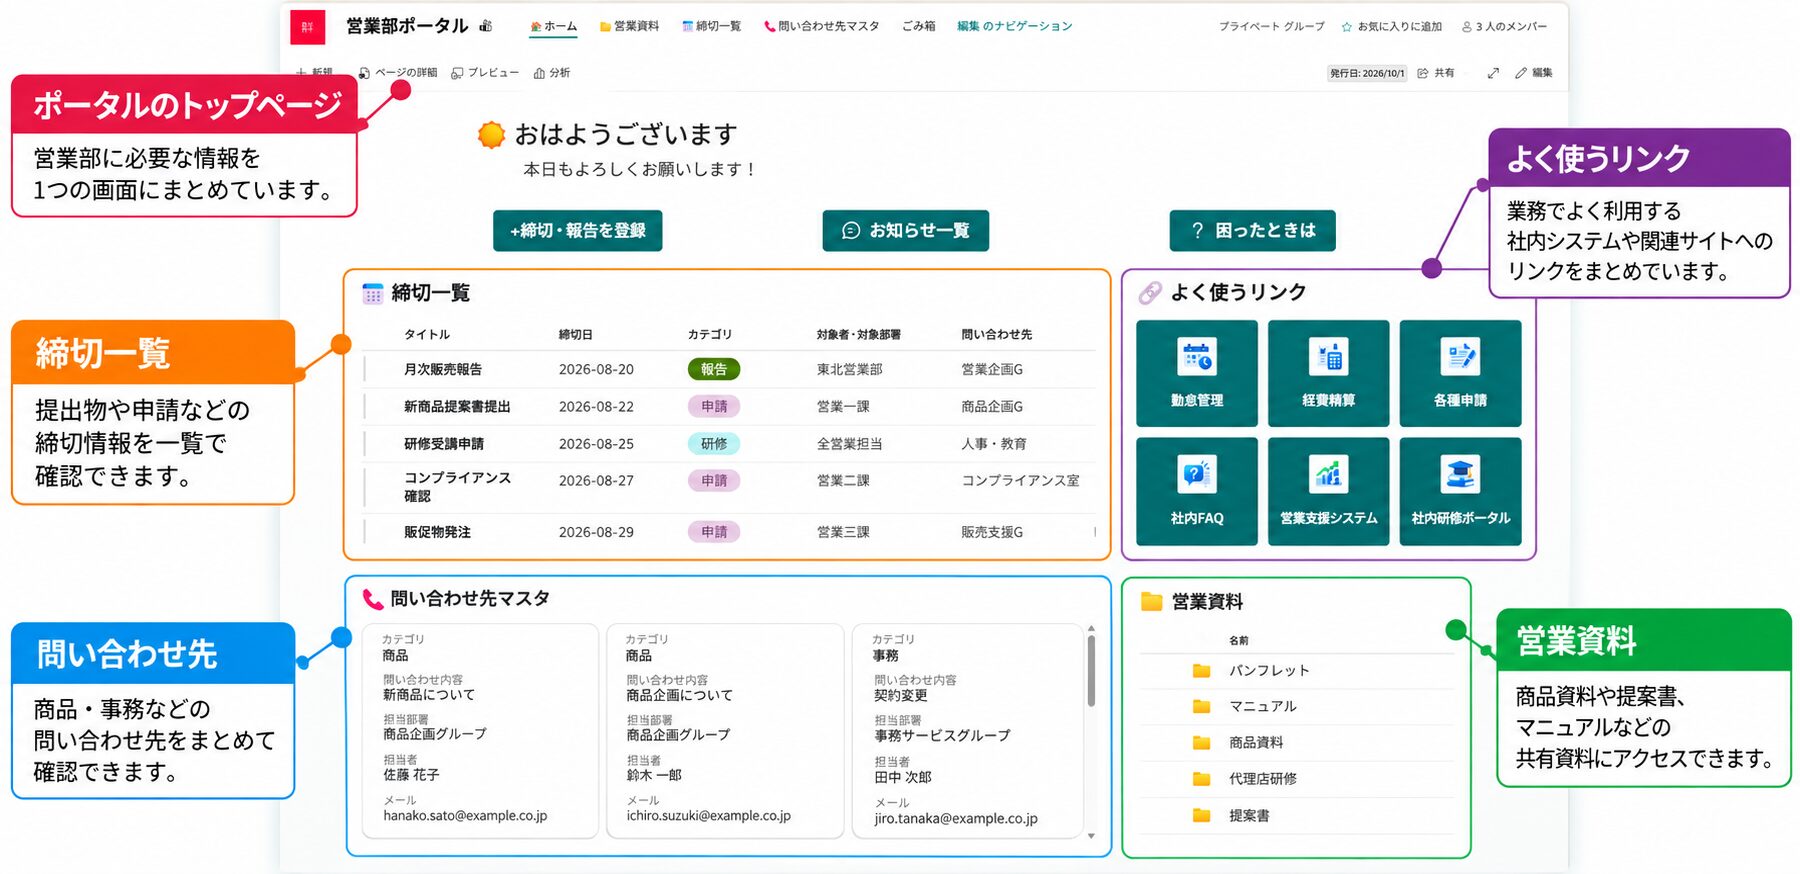The height and width of the screenshot is (874, 1800).
Task: Open the 締切一覧 navigation tab
Action: pos(711,27)
